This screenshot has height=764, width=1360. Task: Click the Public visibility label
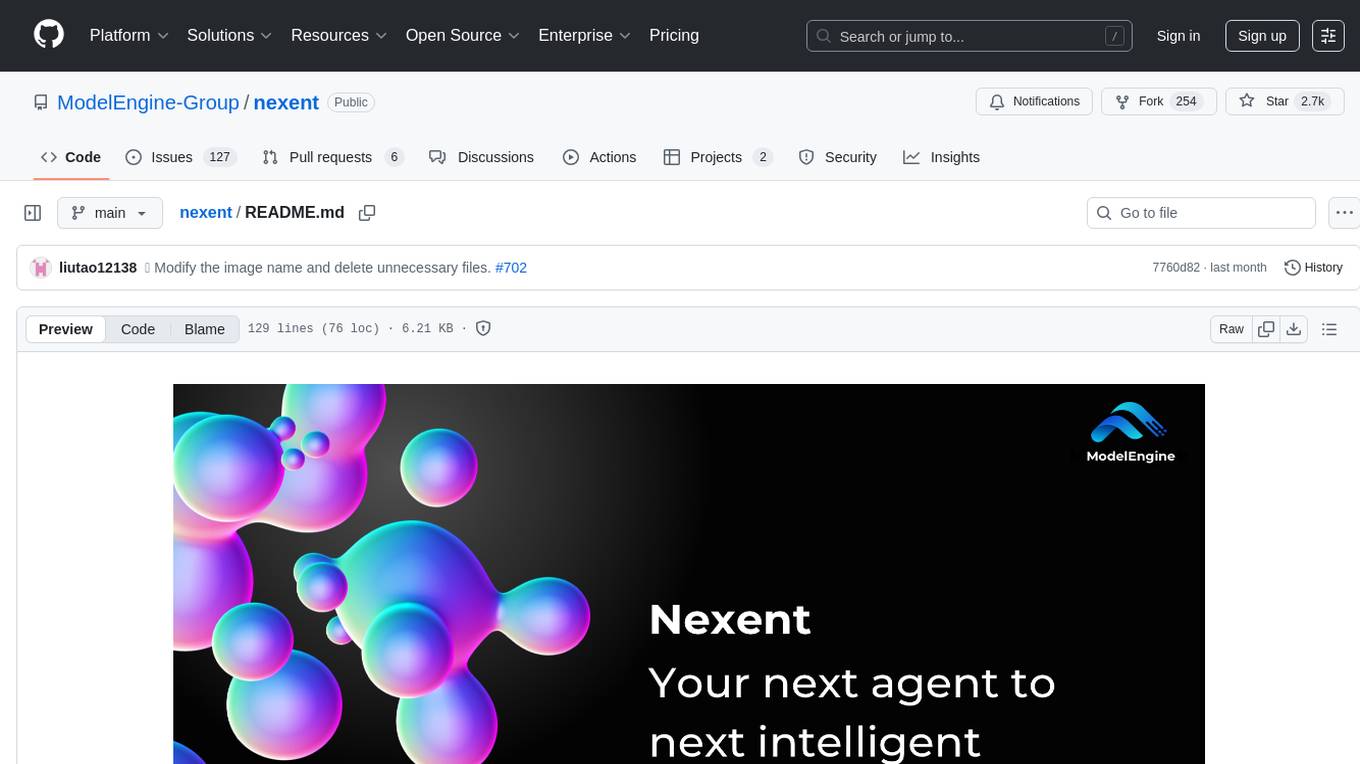tap(351, 102)
